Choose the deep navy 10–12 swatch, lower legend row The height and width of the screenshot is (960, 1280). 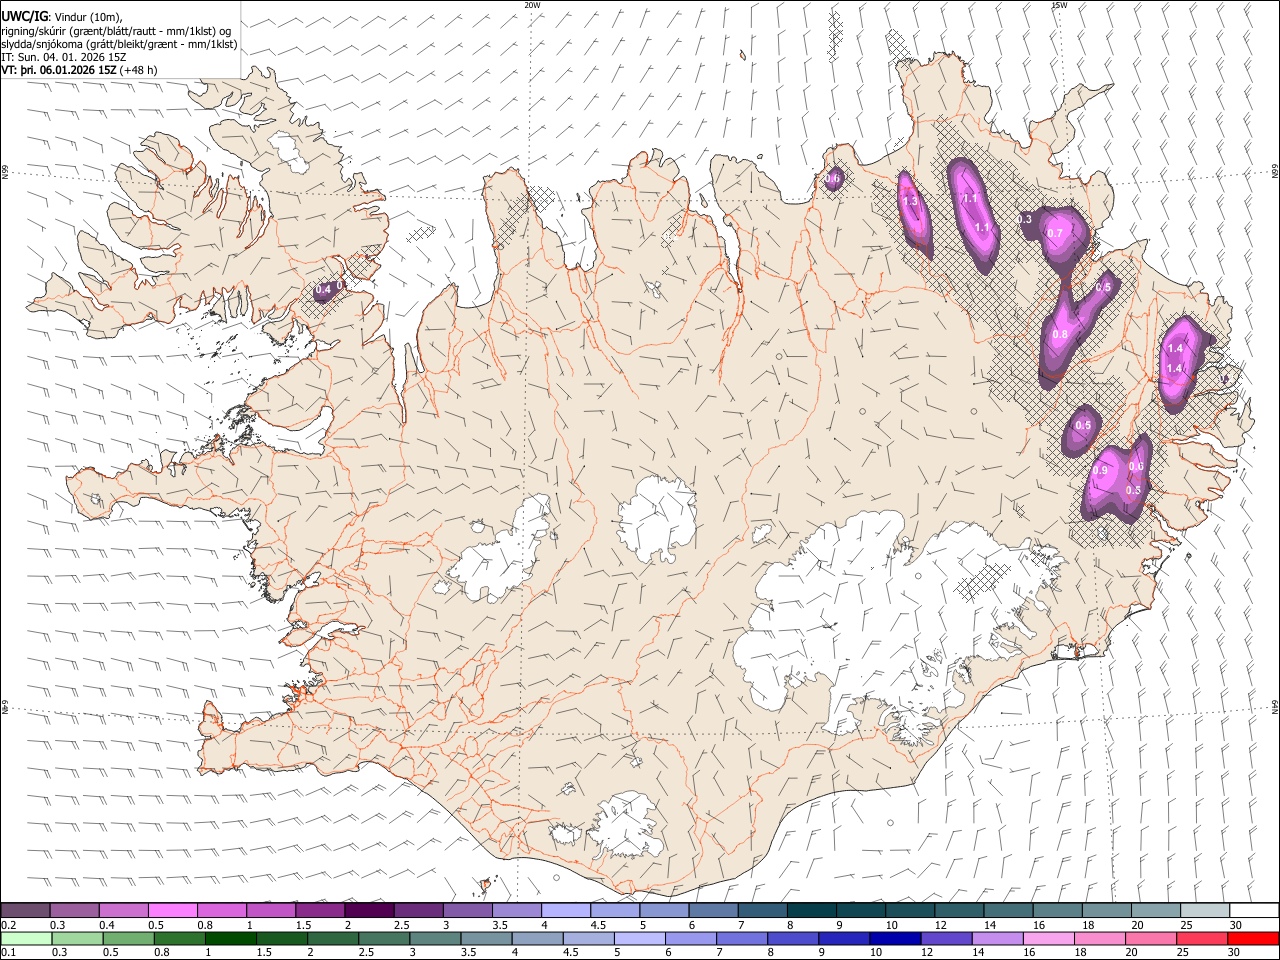[895, 938]
